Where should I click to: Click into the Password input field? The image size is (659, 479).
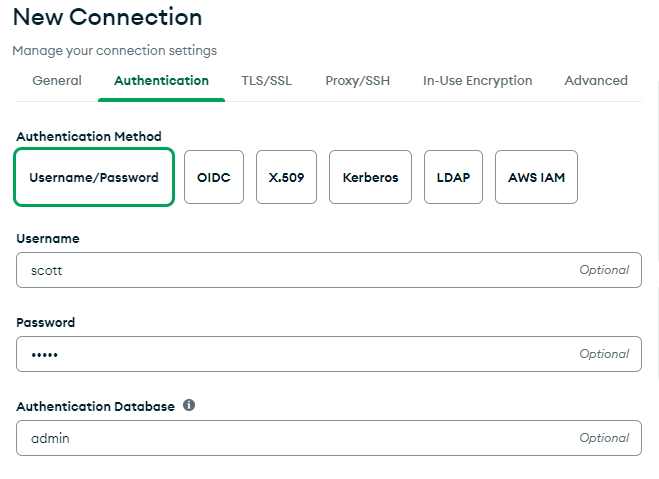pos(300,354)
